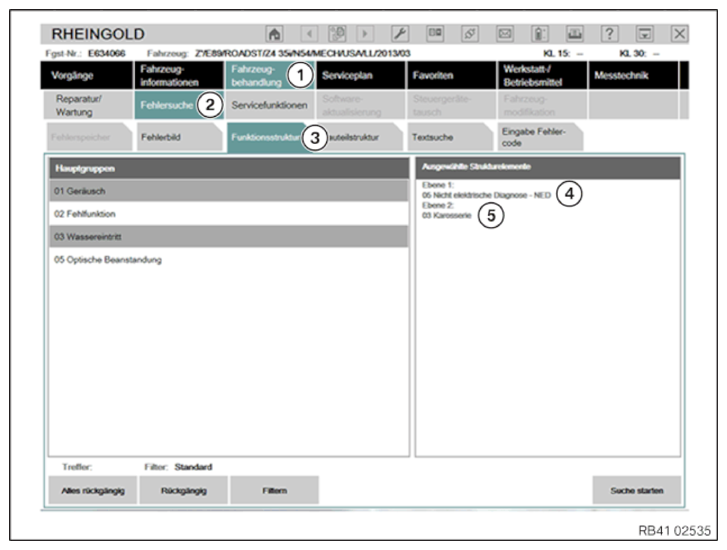Open the Serviceplan menu
This screenshot has width=727, height=550.
[x=360, y=75]
